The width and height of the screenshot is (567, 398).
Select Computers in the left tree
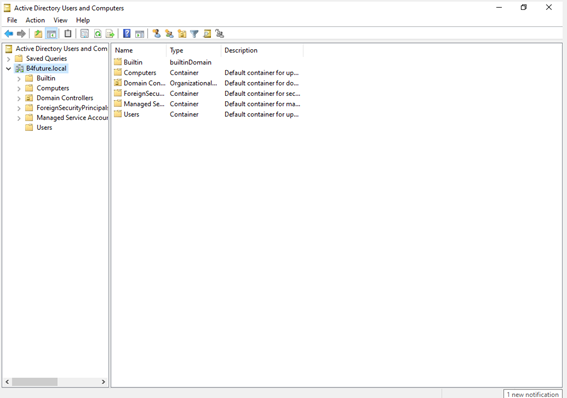coord(47,88)
